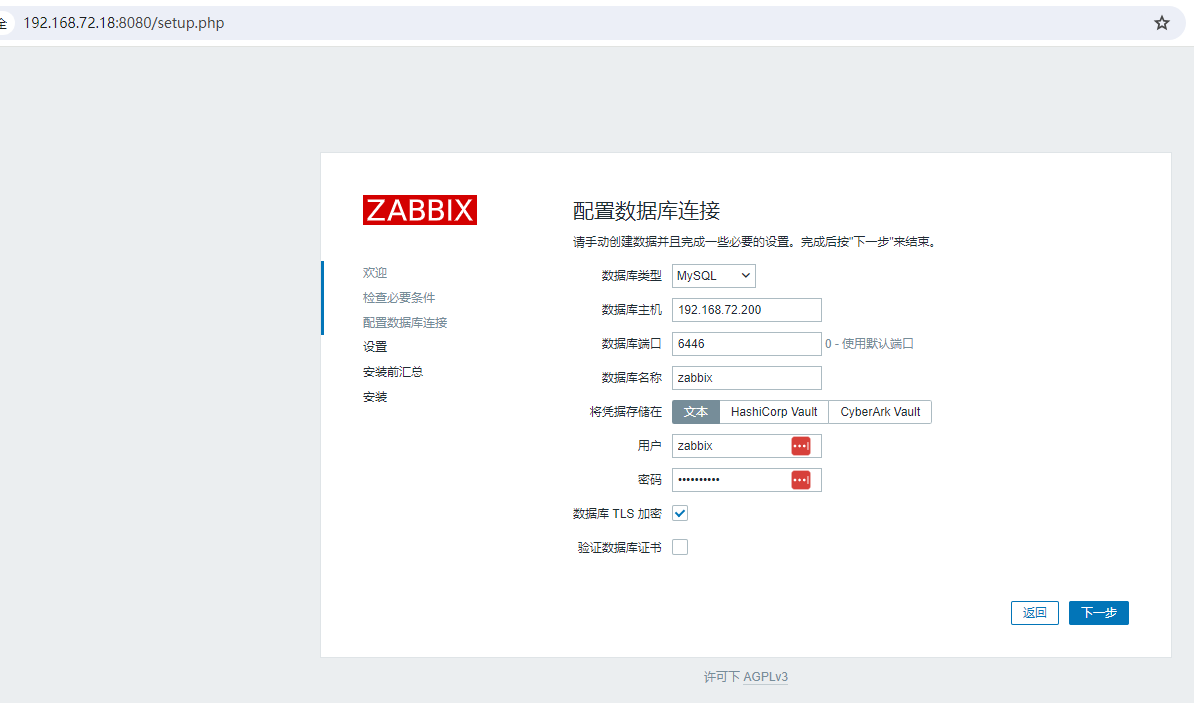Switch credentials storage to 文本
This screenshot has height=703, width=1194.
click(x=696, y=411)
